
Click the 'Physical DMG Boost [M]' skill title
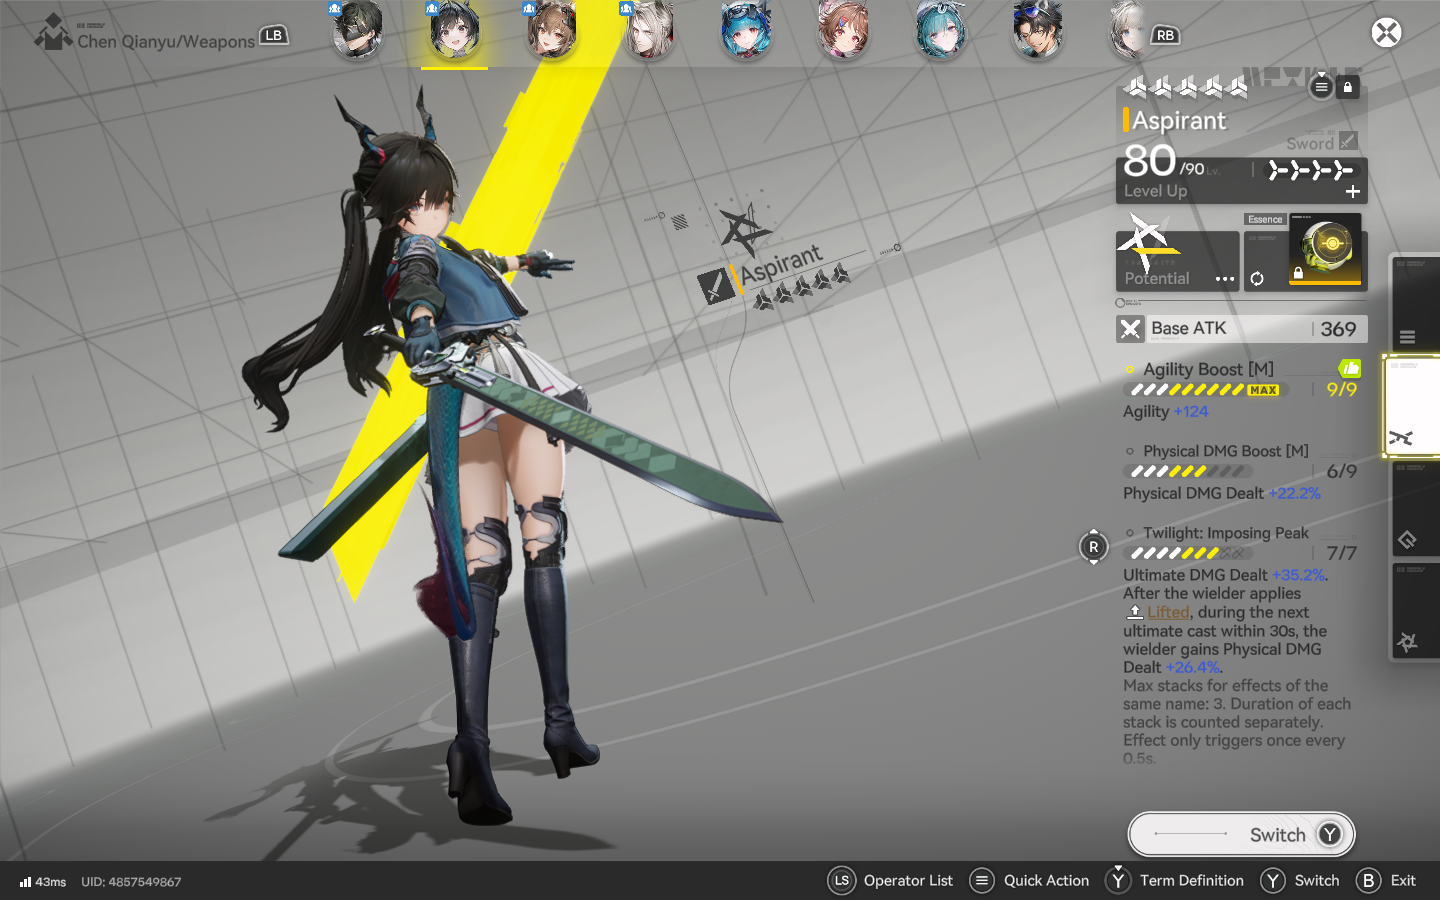1226,451
